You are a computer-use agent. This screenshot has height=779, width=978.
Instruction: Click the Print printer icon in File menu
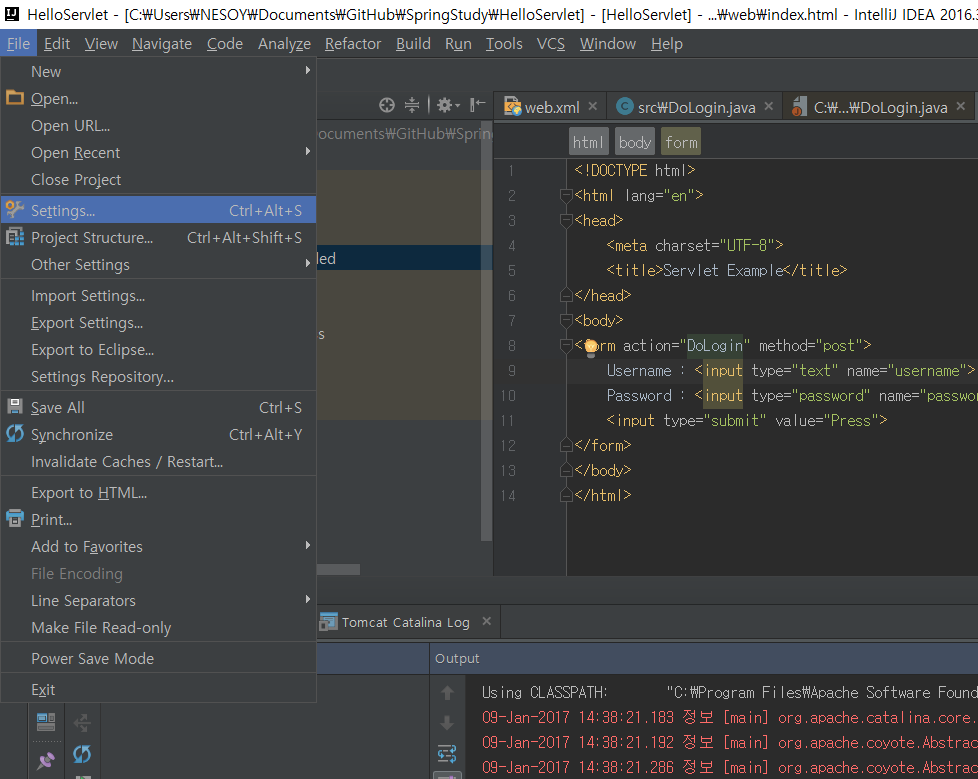click(x=14, y=518)
